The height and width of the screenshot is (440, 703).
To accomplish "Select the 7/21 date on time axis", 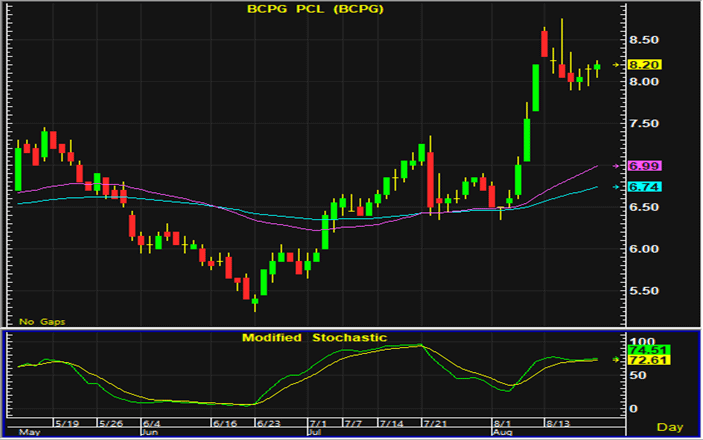I will coord(435,423).
